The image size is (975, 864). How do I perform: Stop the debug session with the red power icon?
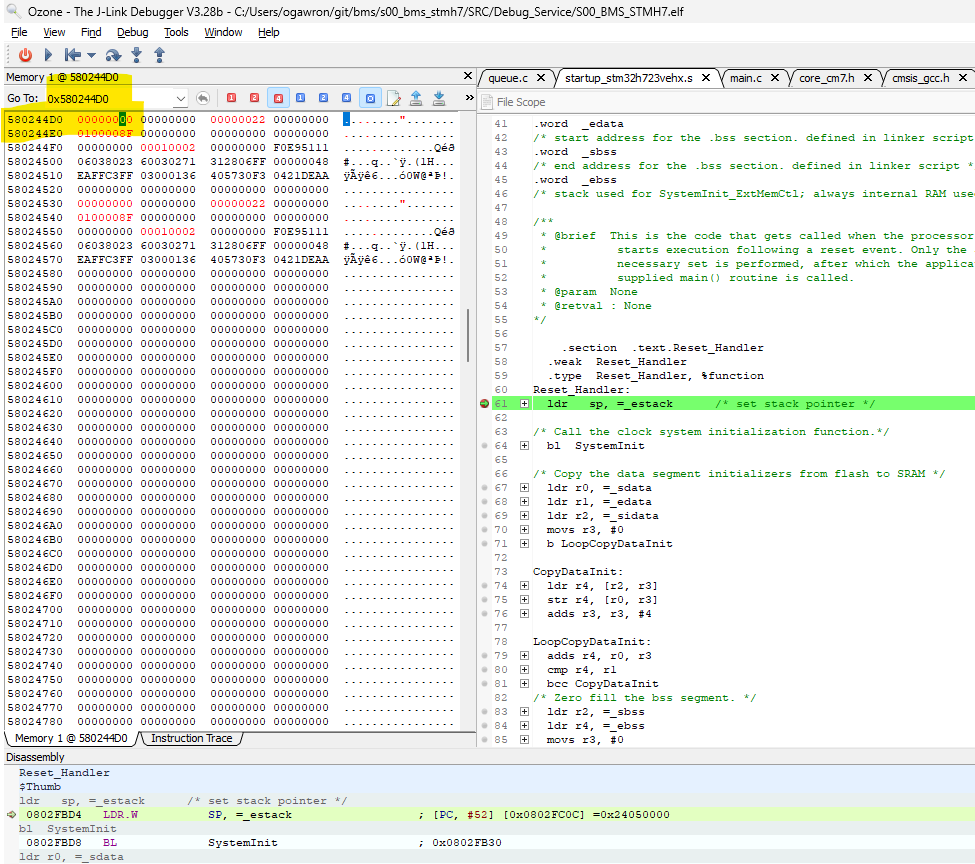coord(25,55)
